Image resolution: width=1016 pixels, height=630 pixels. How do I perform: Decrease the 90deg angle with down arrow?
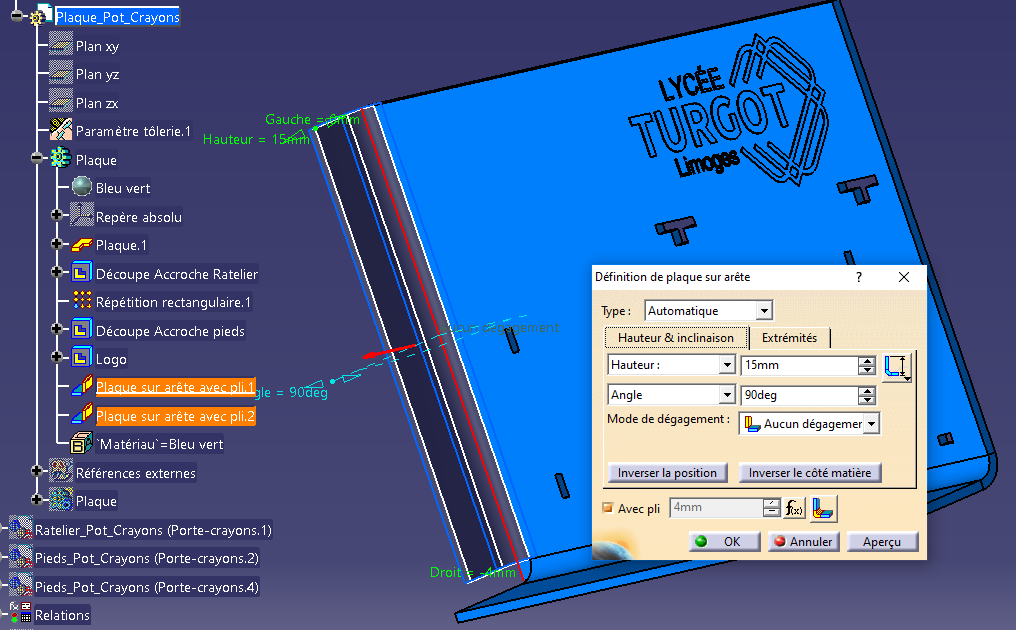(867, 399)
